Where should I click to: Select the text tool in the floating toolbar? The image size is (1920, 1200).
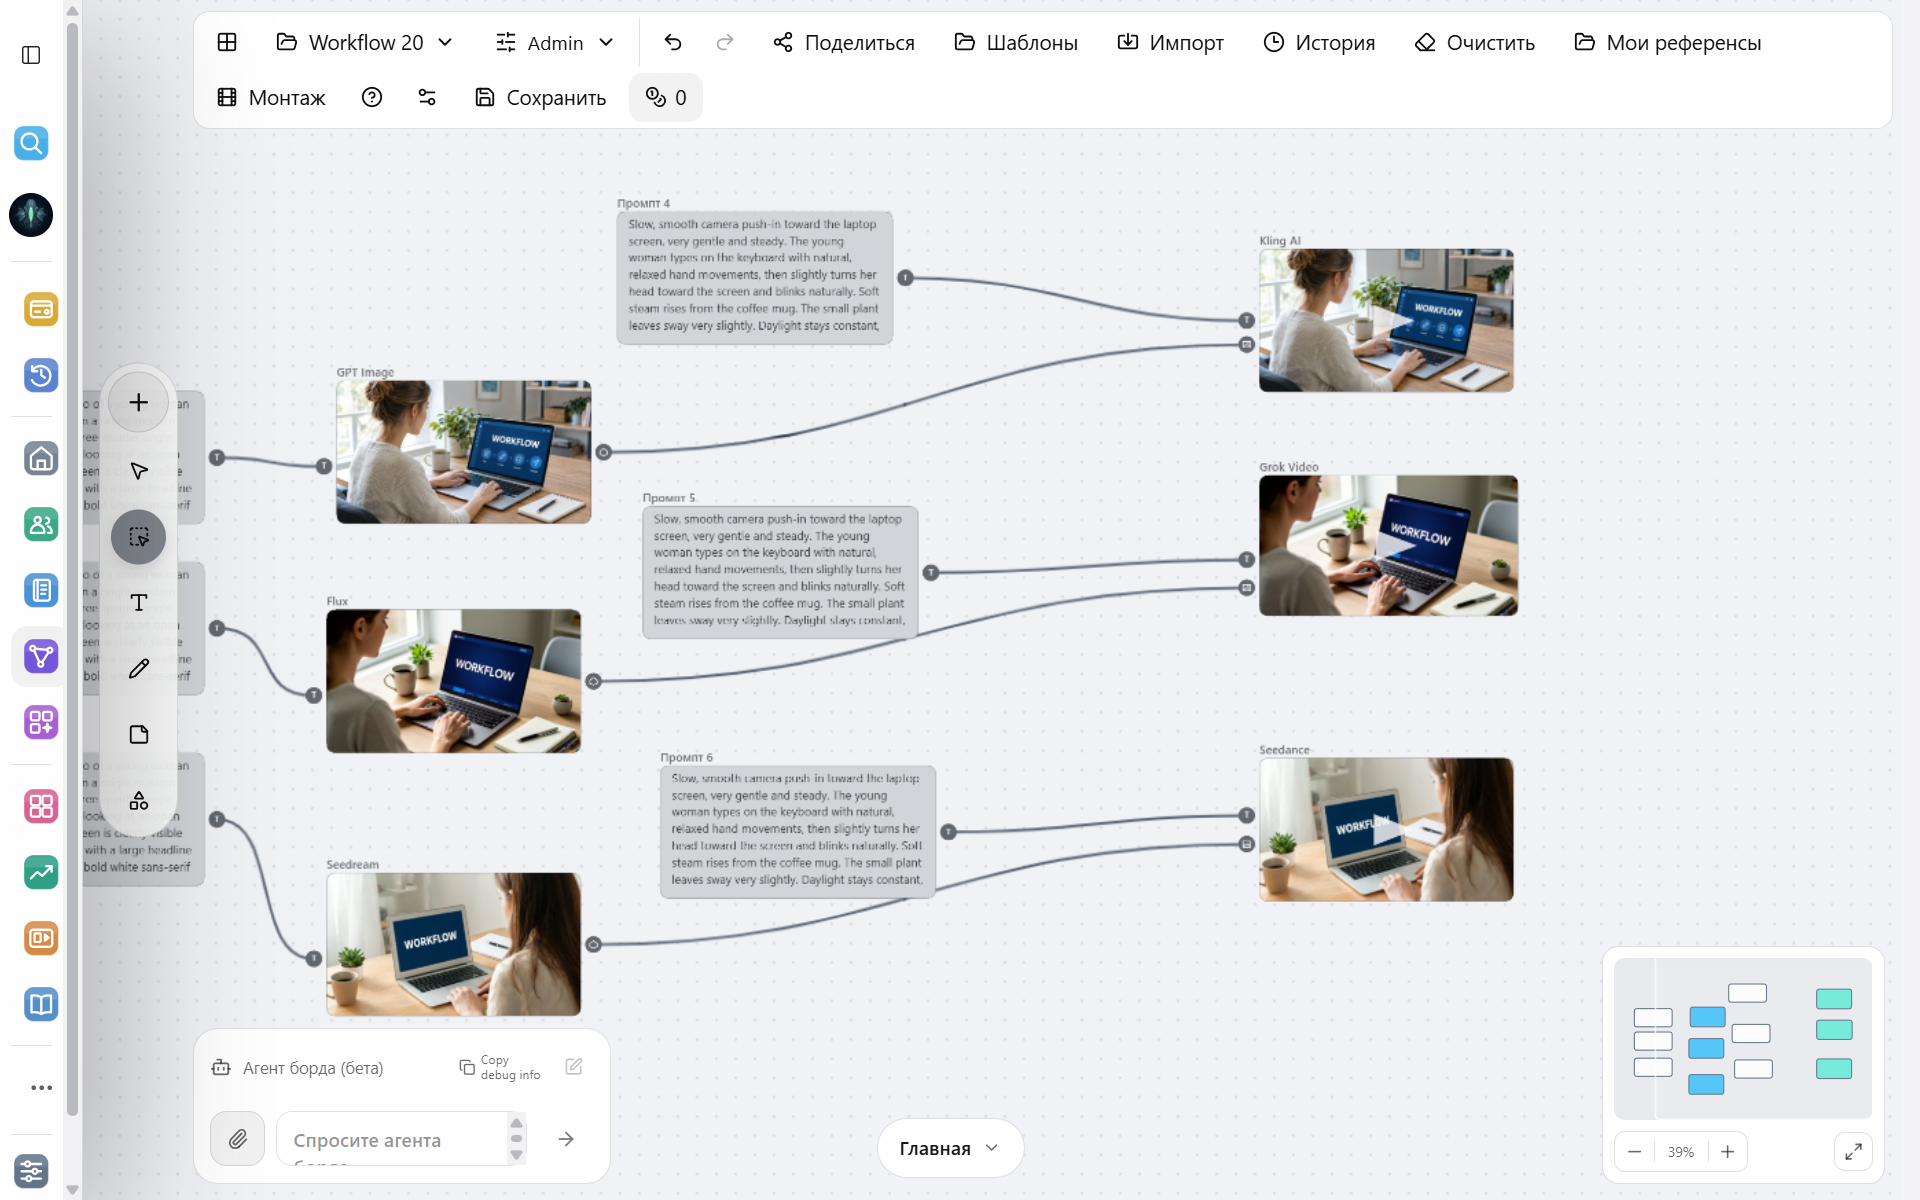(x=139, y=602)
